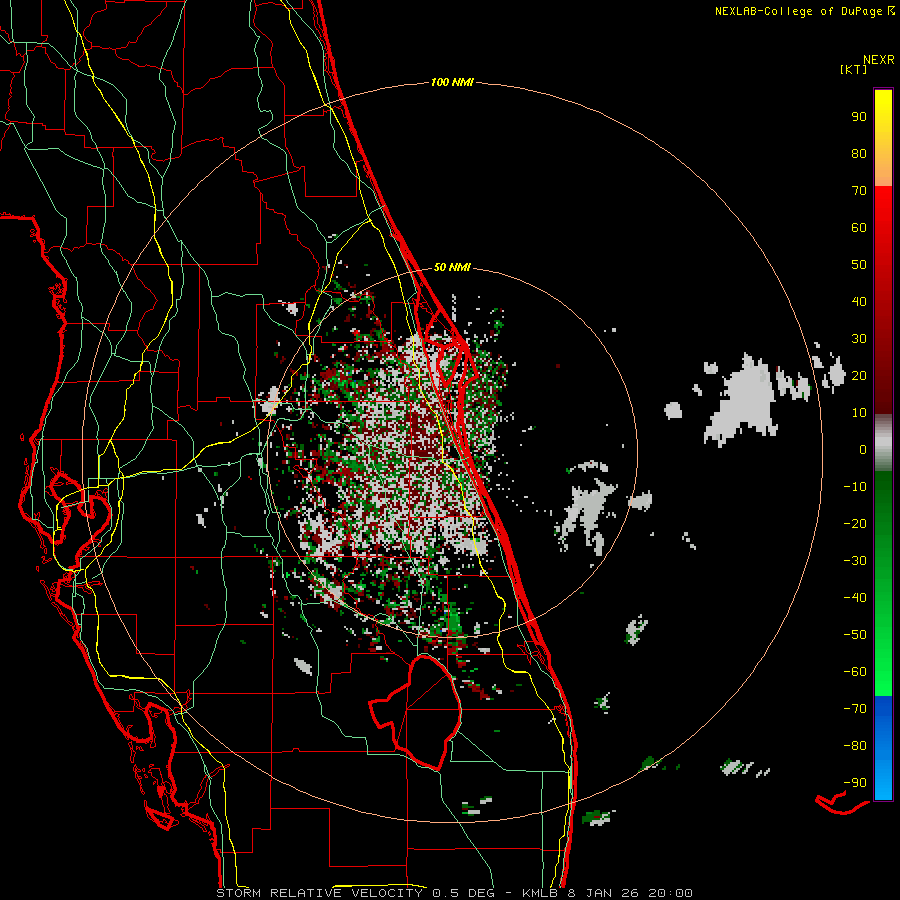Click the -90 value on velocity scale

[x=855, y=783]
